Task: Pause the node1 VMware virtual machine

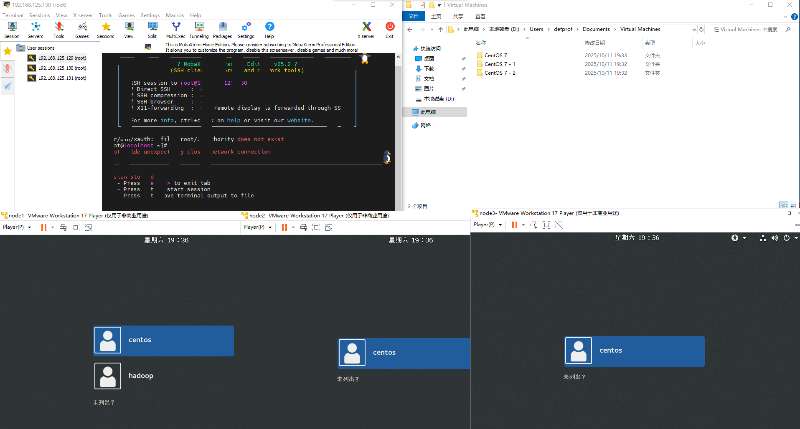Action: point(43,227)
